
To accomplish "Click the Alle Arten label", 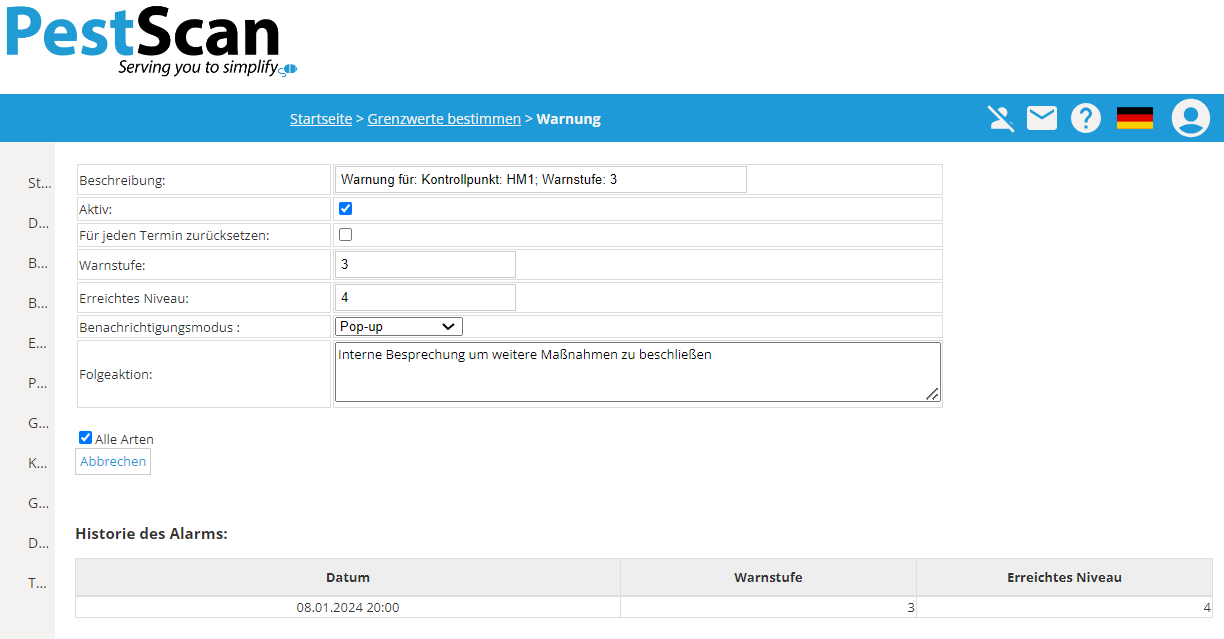I will point(124,439).
